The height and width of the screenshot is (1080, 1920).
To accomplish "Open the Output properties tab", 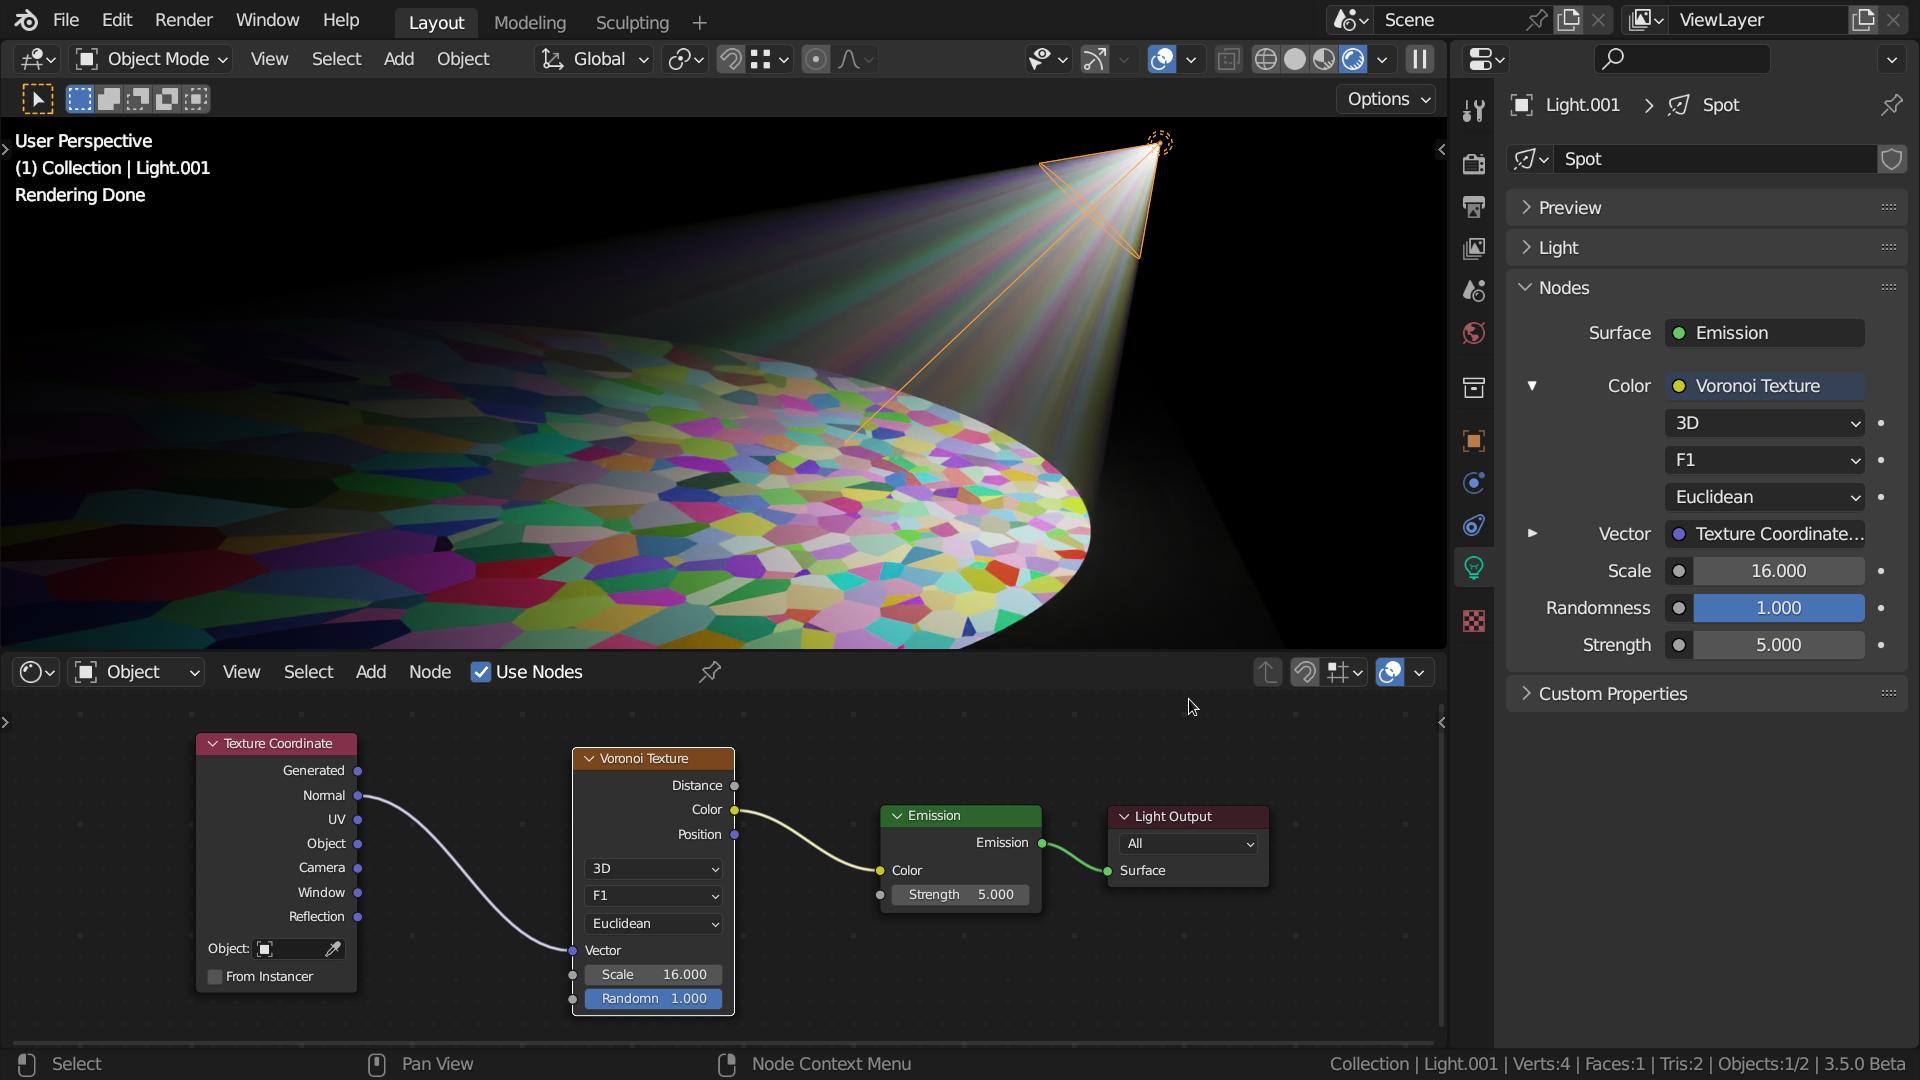I will pos(1473,206).
